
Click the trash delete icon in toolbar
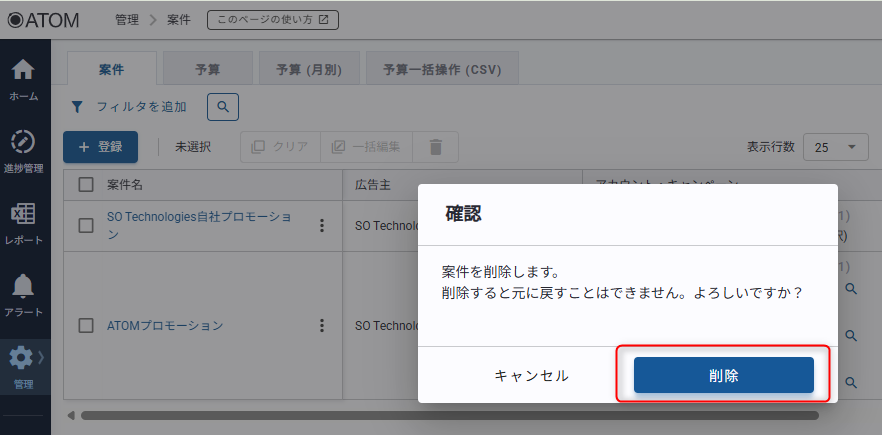(x=435, y=147)
